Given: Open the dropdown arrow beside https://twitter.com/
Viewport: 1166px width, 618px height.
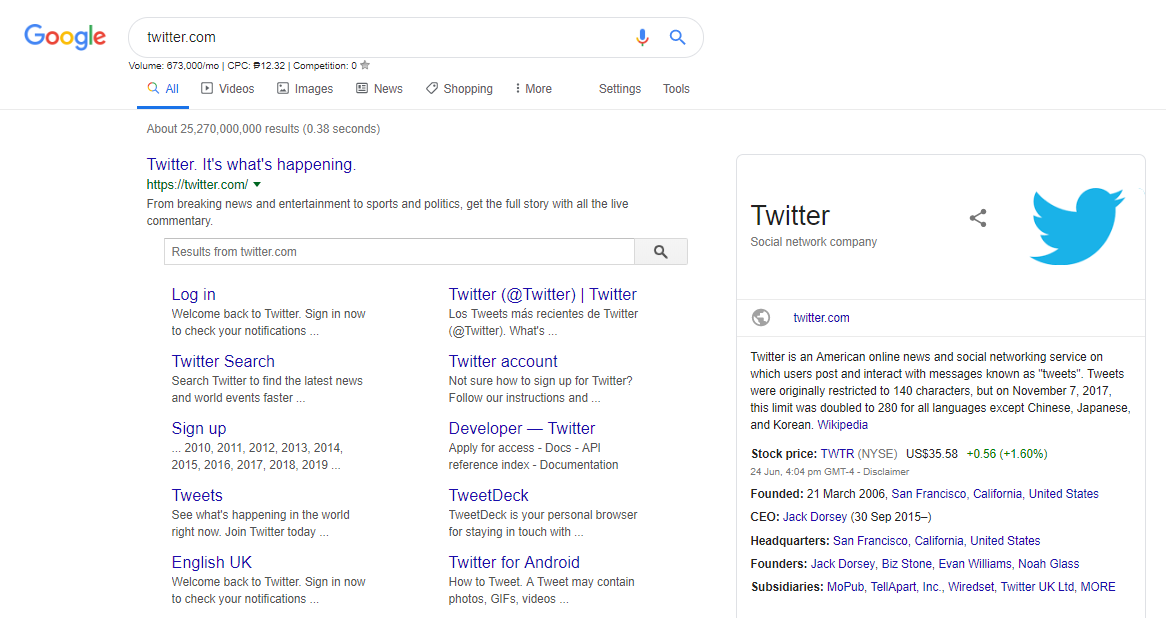Looking at the screenshot, I should click(257, 184).
